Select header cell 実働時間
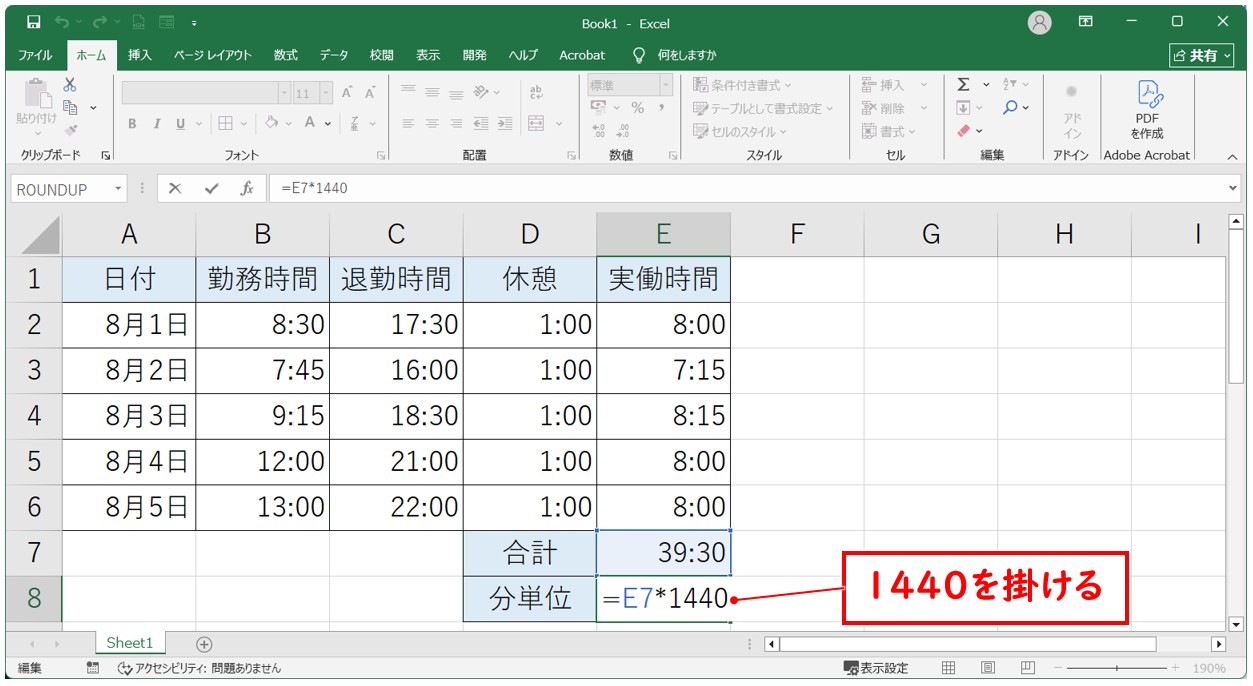The image size is (1253, 686). pyautogui.click(x=663, y=278)
